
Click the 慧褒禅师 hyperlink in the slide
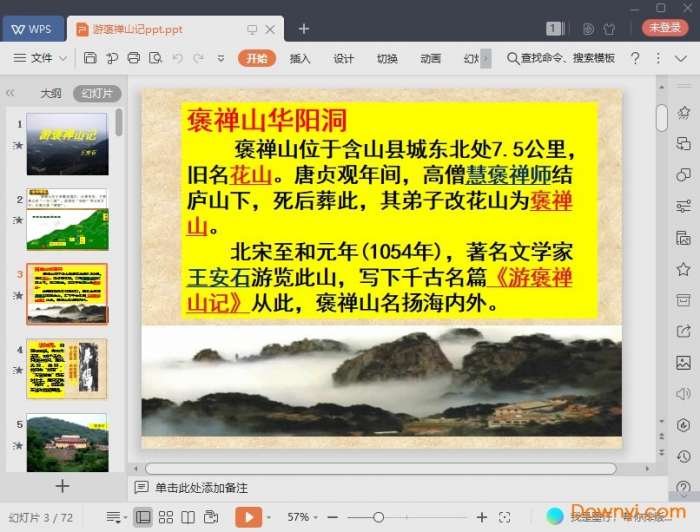(508, 175)
